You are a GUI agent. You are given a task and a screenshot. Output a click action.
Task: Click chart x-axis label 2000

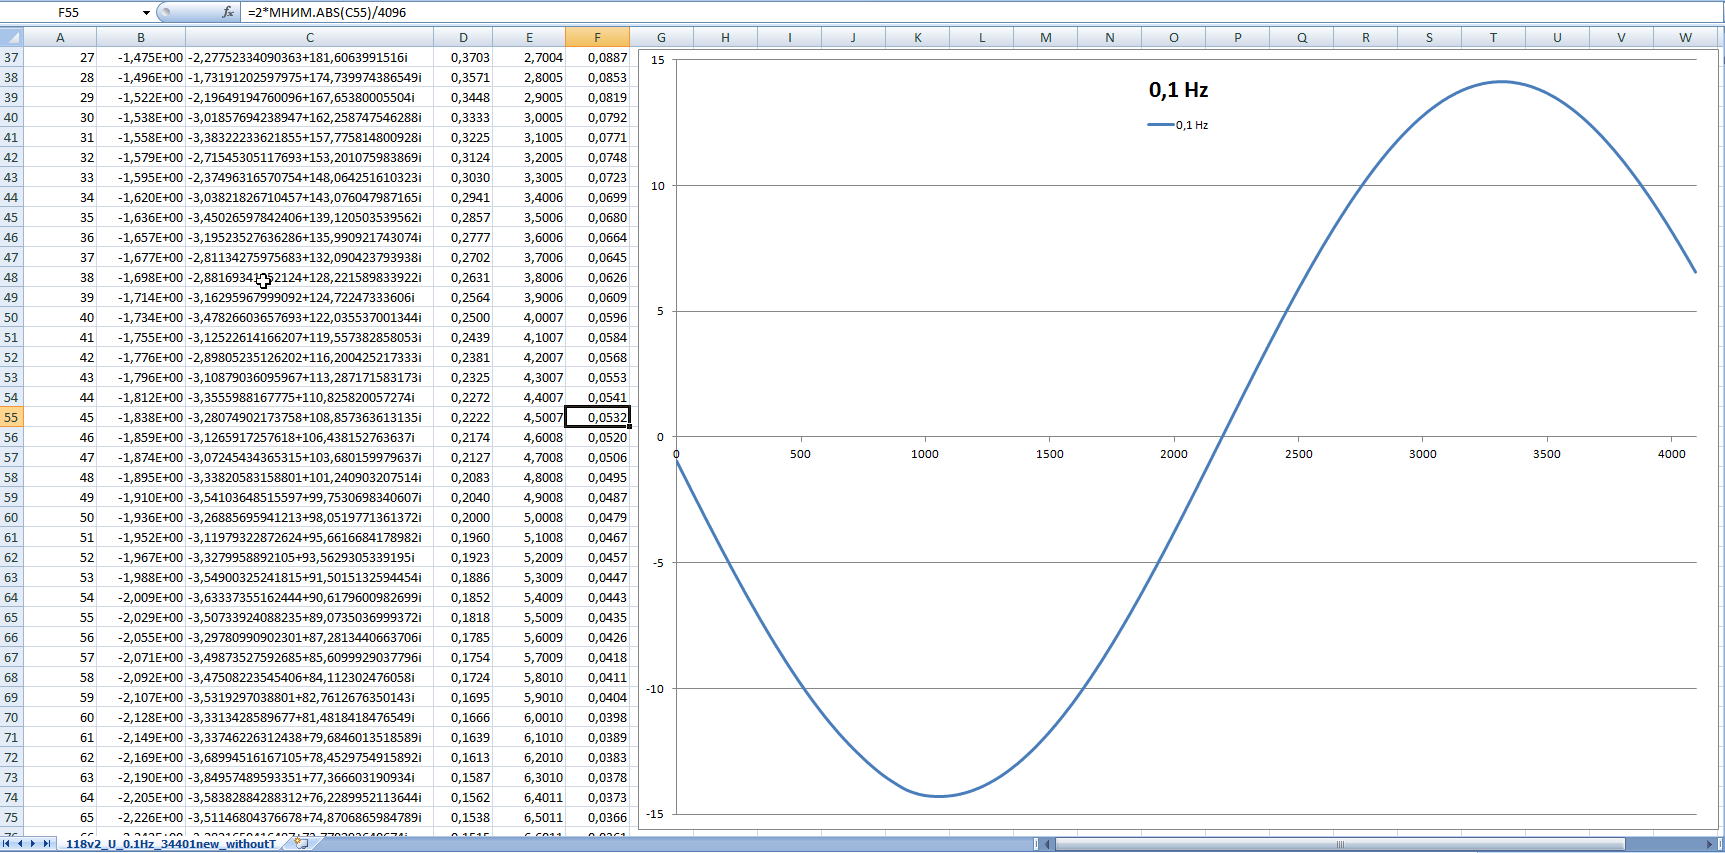click(1174, 454)
